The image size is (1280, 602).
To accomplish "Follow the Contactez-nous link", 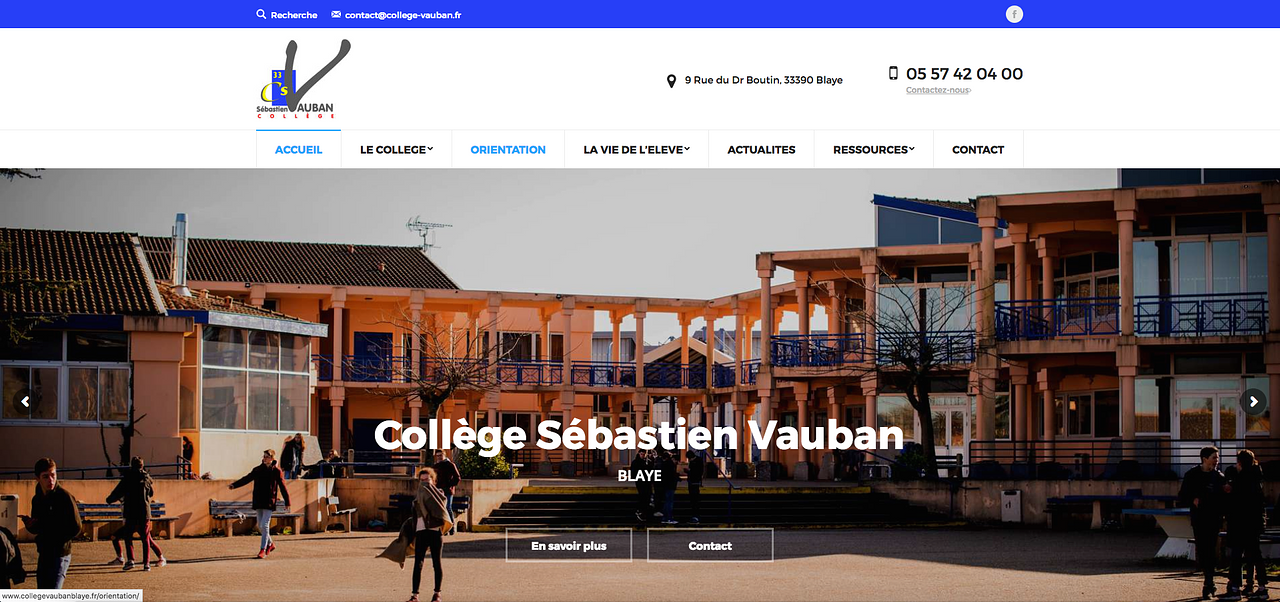I will point(938,91).
